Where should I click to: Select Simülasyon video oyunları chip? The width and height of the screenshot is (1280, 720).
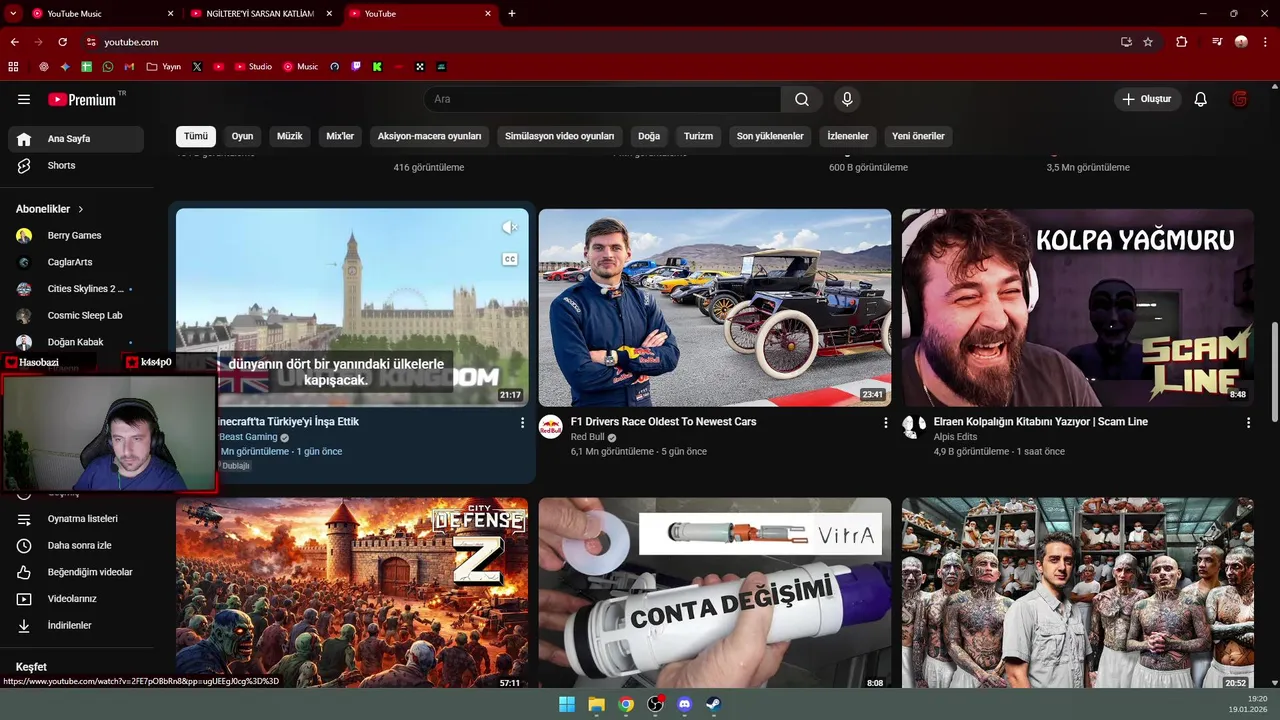point(559,136)
